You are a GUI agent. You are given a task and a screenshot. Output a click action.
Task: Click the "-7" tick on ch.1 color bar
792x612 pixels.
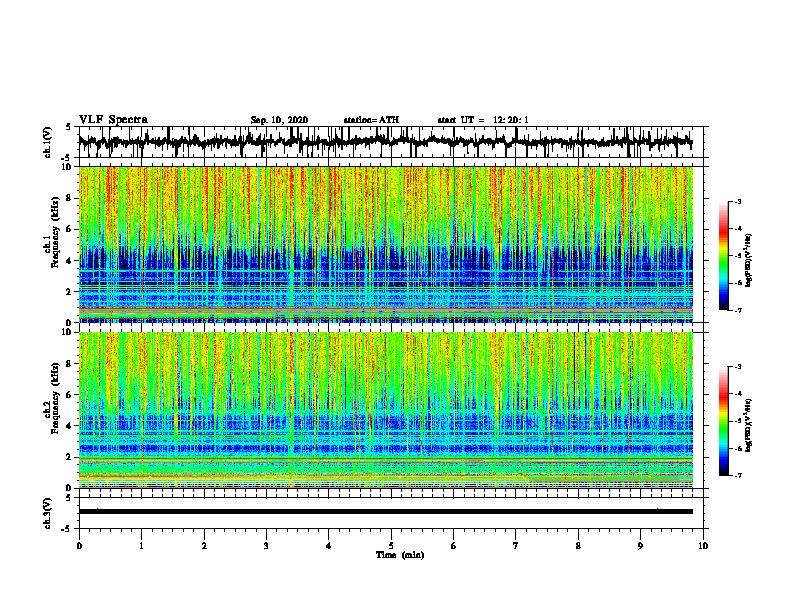coord(737,310)
